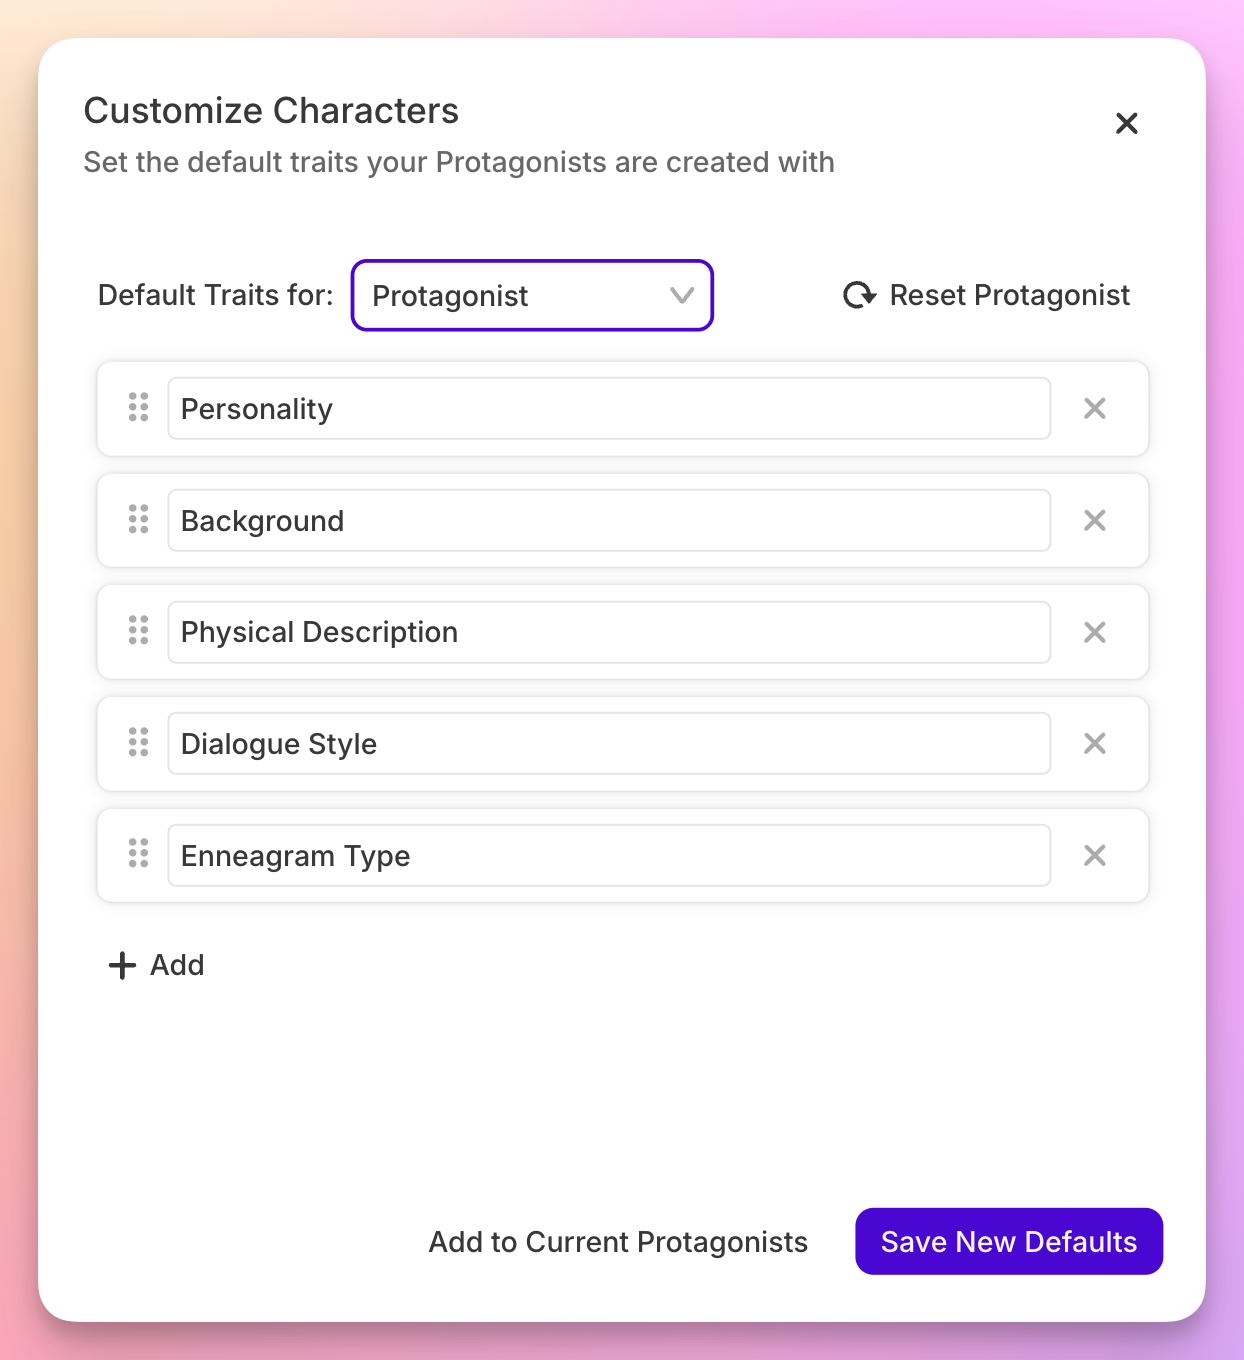Remove the Personality trait row

click(1095, 408)
